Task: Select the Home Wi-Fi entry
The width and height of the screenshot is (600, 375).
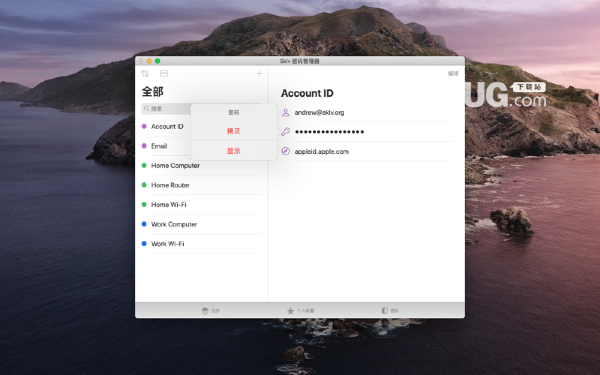Action: pyautogui.click(x=201, y=205)
